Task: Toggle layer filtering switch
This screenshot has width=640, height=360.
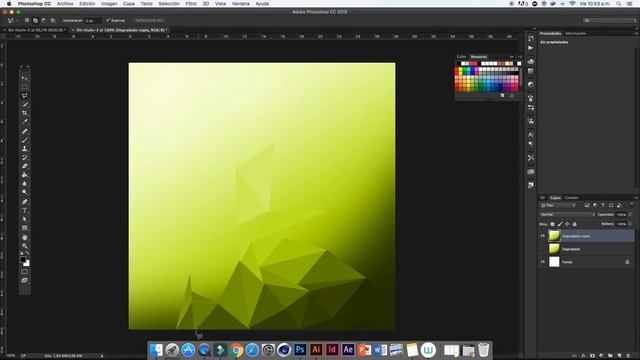Action: tap(631, 204)
